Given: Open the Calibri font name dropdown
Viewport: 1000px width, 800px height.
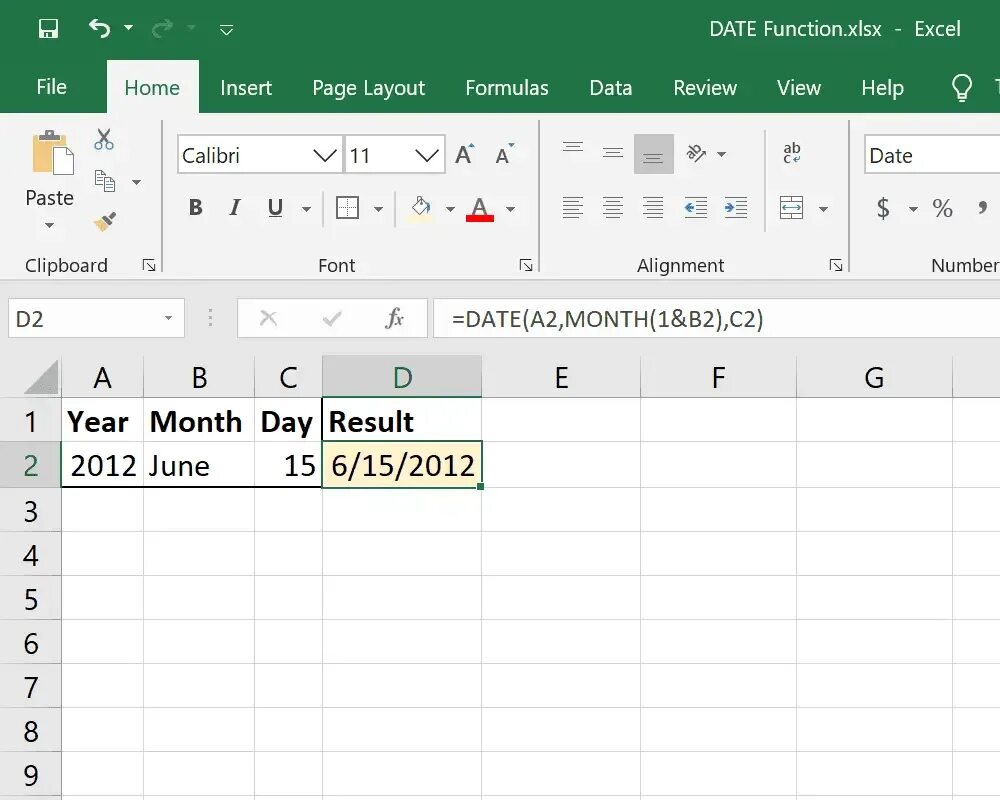Looking at the screenshot, I should pos(325,155).
